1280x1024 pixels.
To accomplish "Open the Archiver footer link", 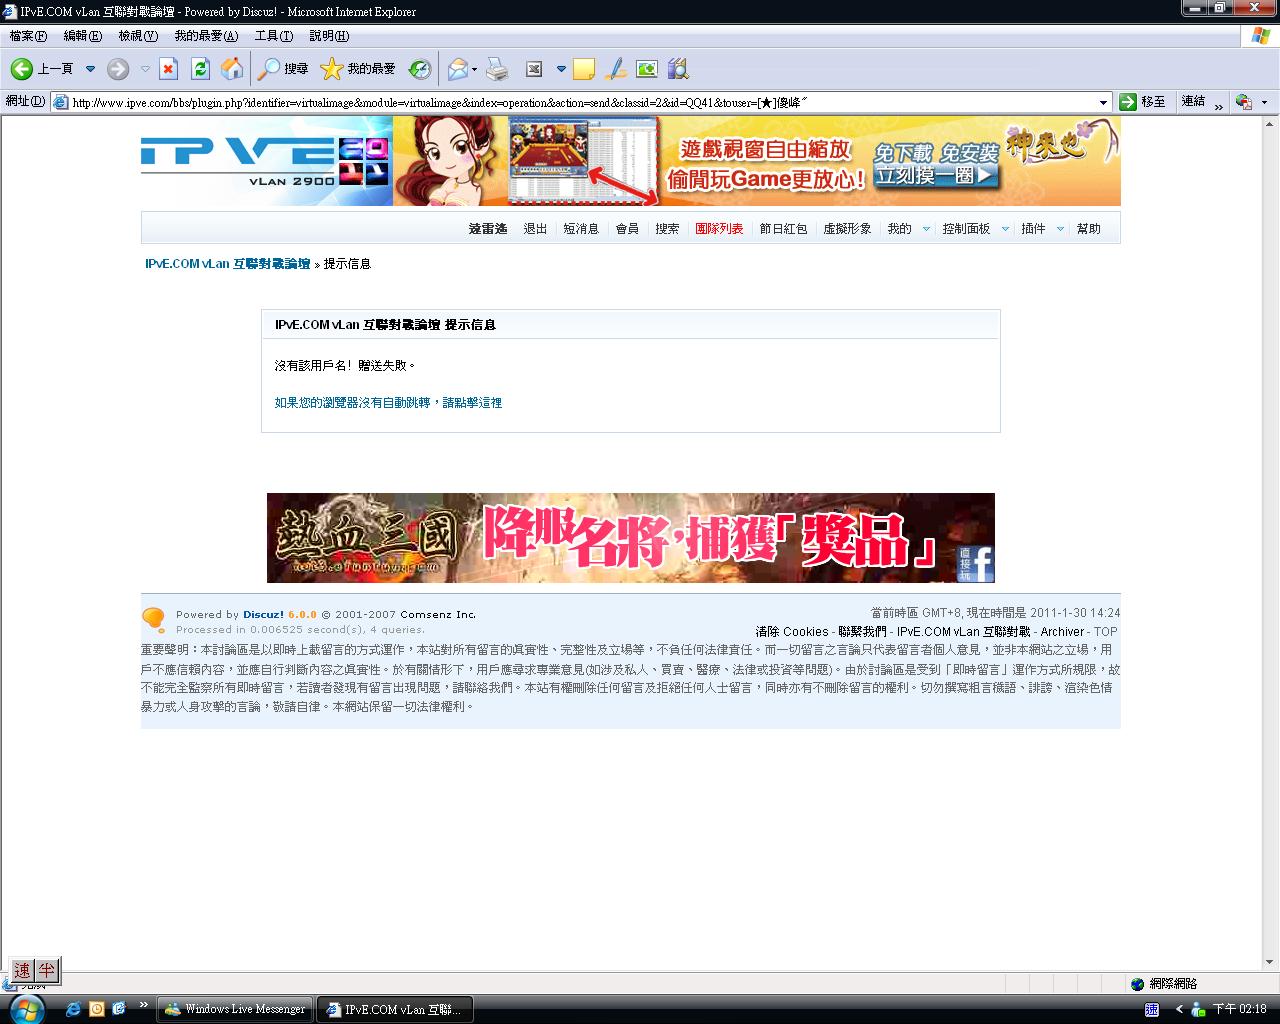I will (1062, 632).
